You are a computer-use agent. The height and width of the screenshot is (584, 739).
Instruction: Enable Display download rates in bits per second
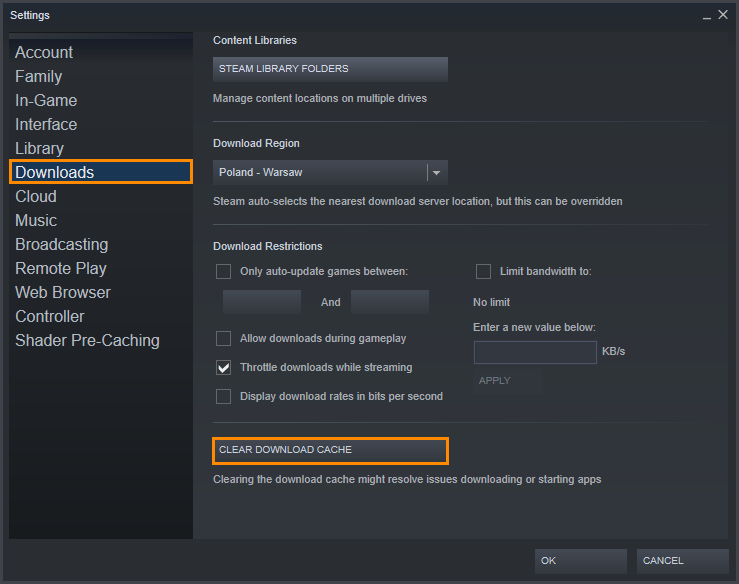point(223,396)
